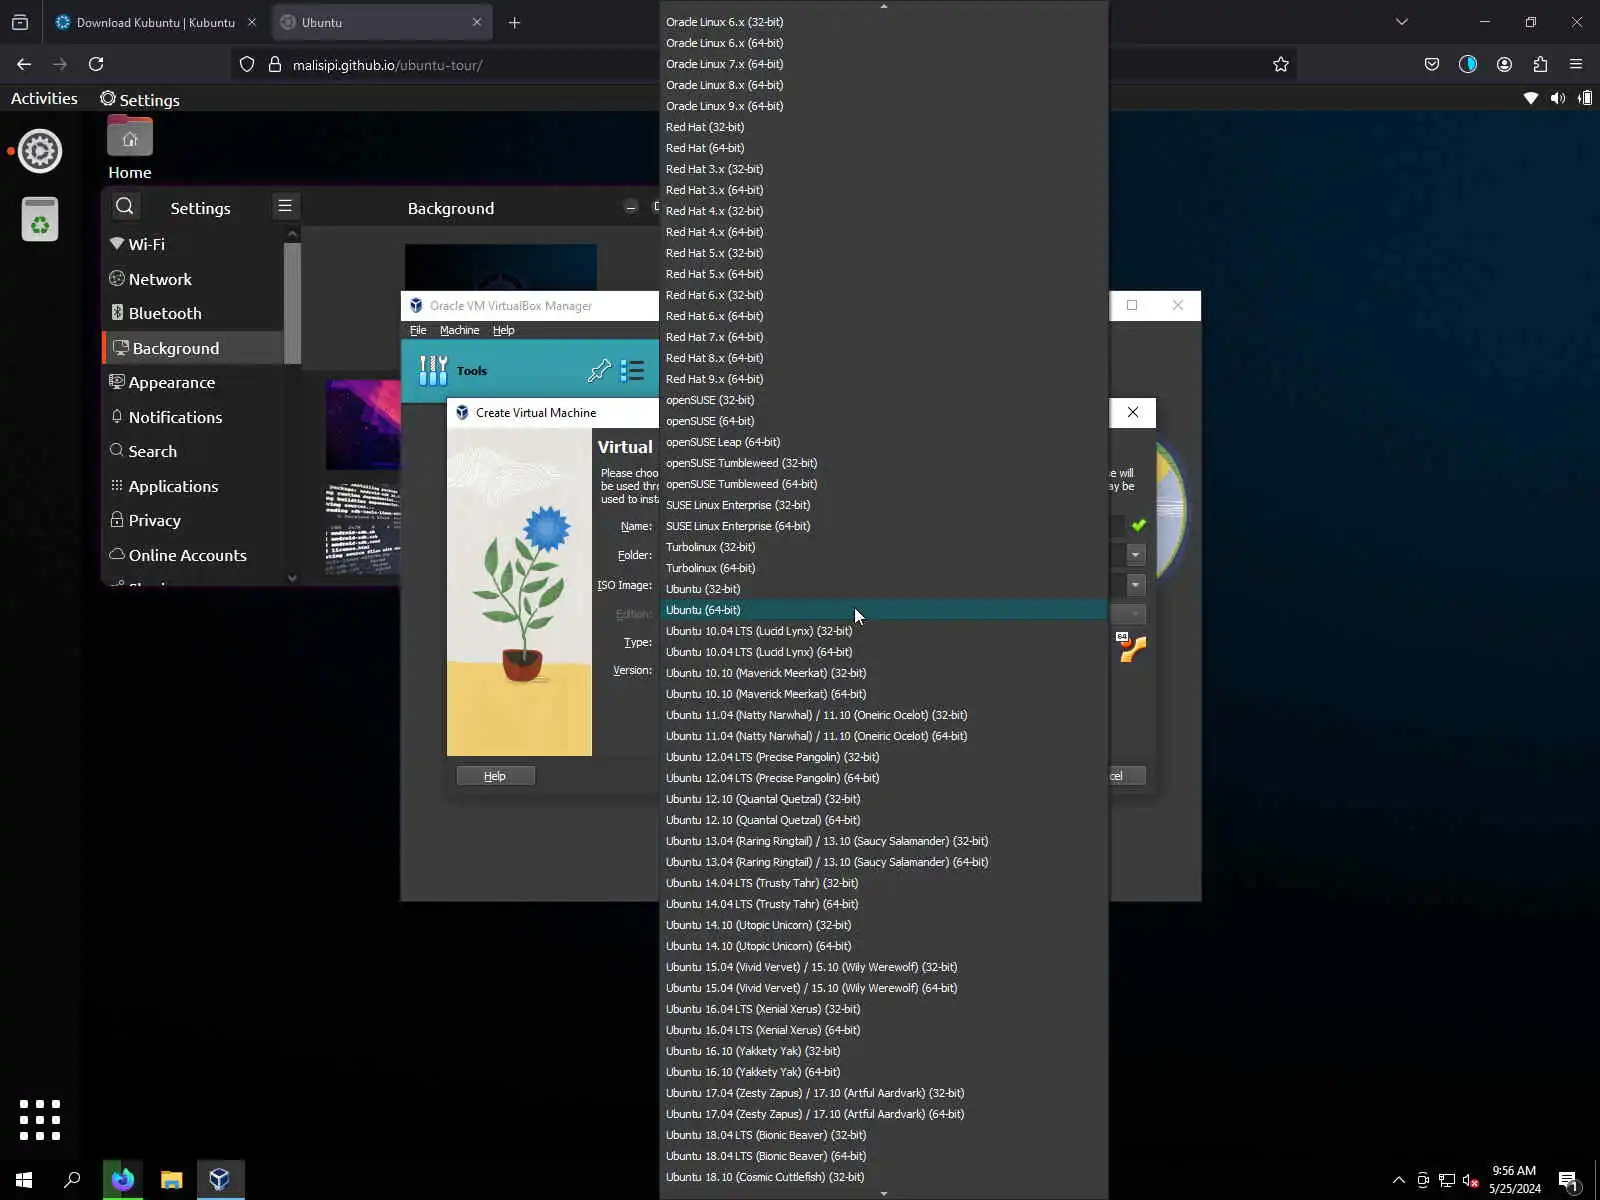Open Windows taskbar search

pyautogui.click(x=72, y=1180)
